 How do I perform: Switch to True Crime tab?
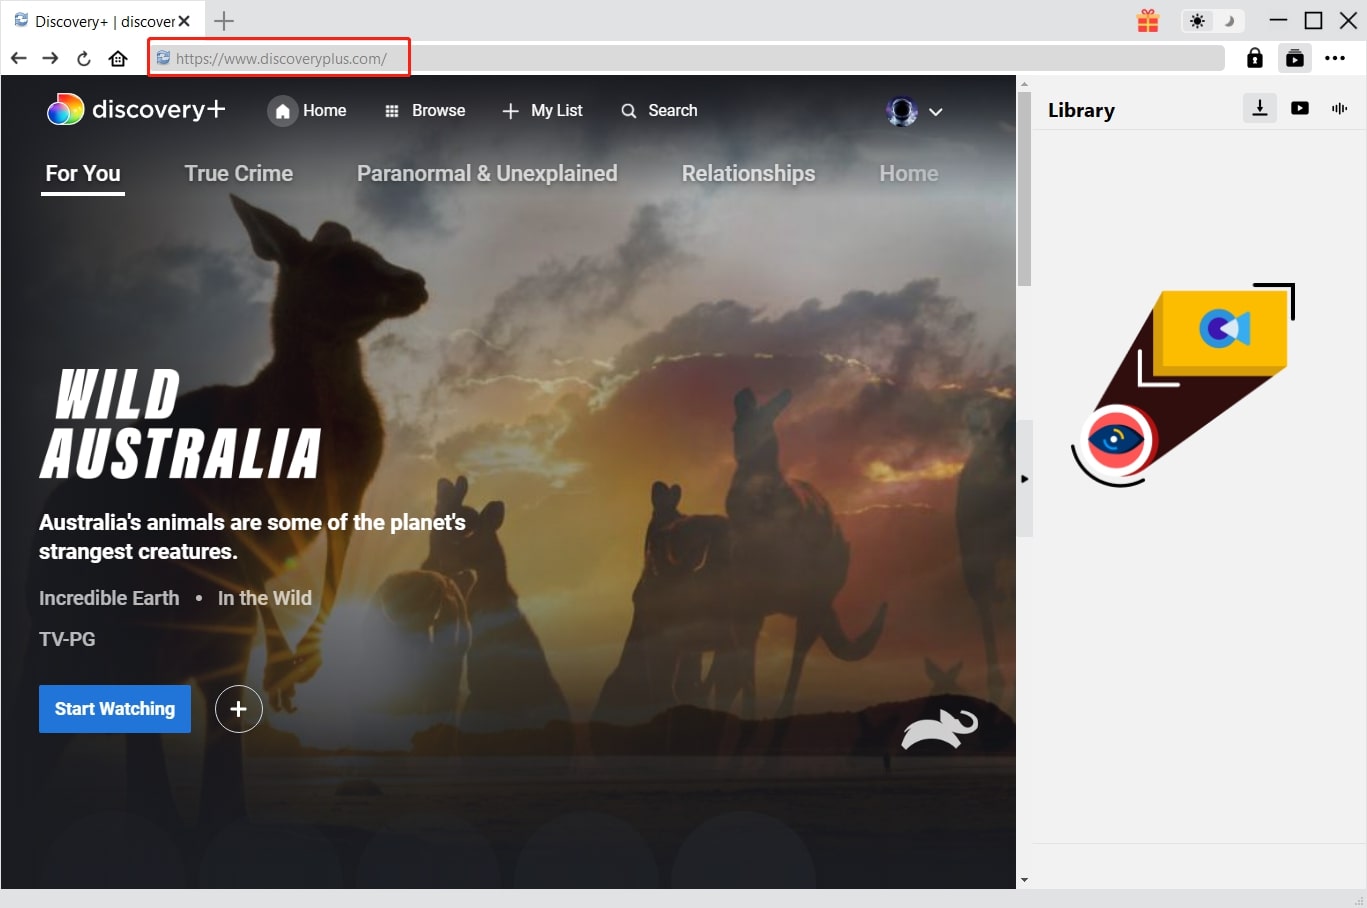[238, 173]
